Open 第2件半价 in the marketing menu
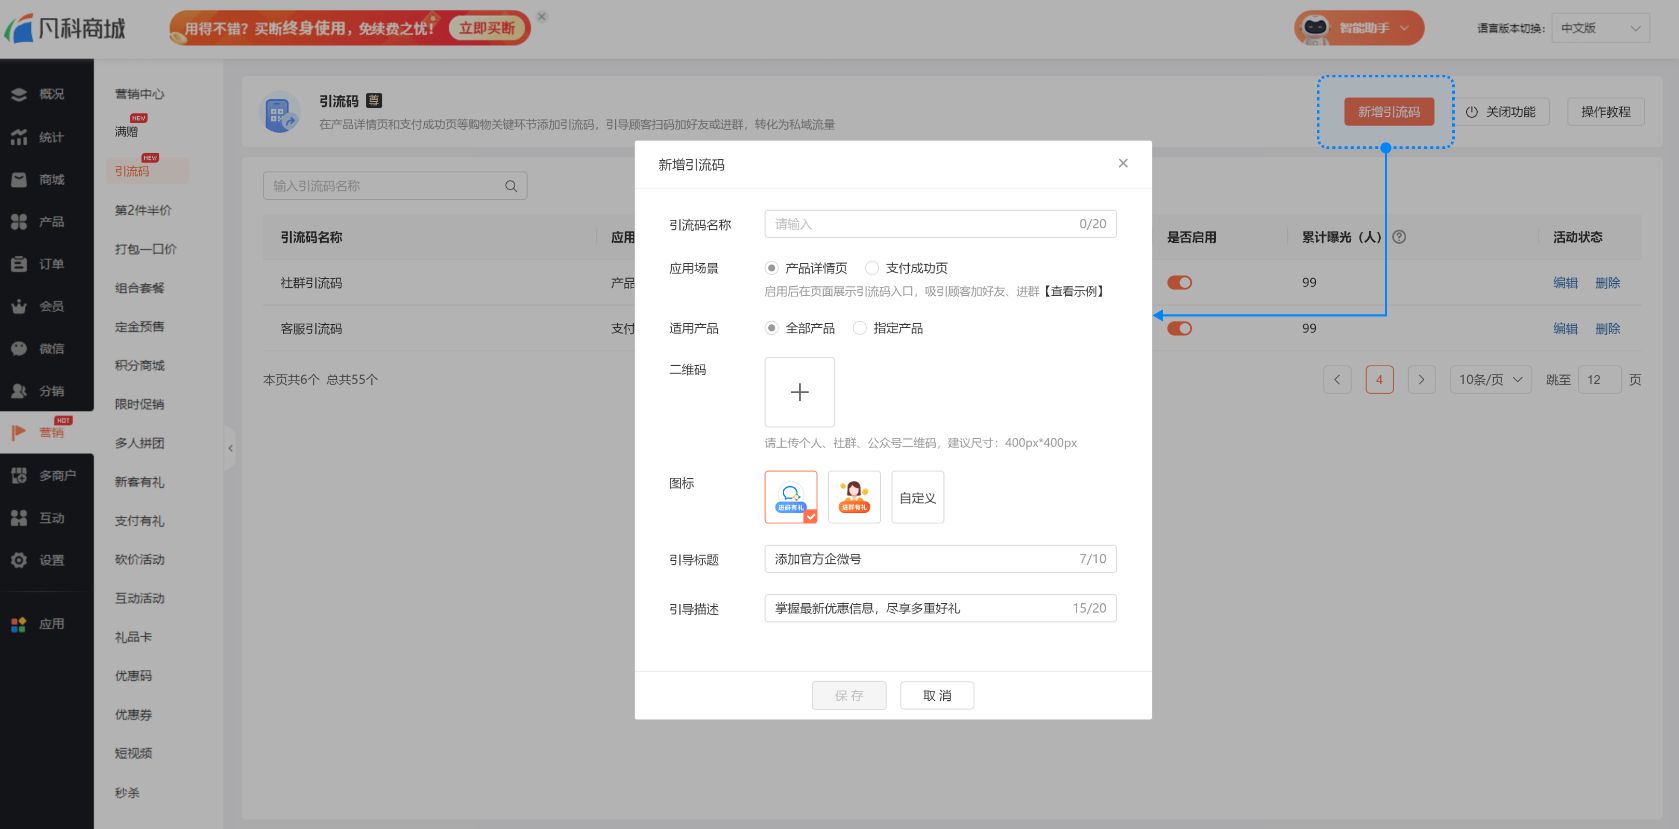Viewport: 1679px width, 829px height. [143, 211]
